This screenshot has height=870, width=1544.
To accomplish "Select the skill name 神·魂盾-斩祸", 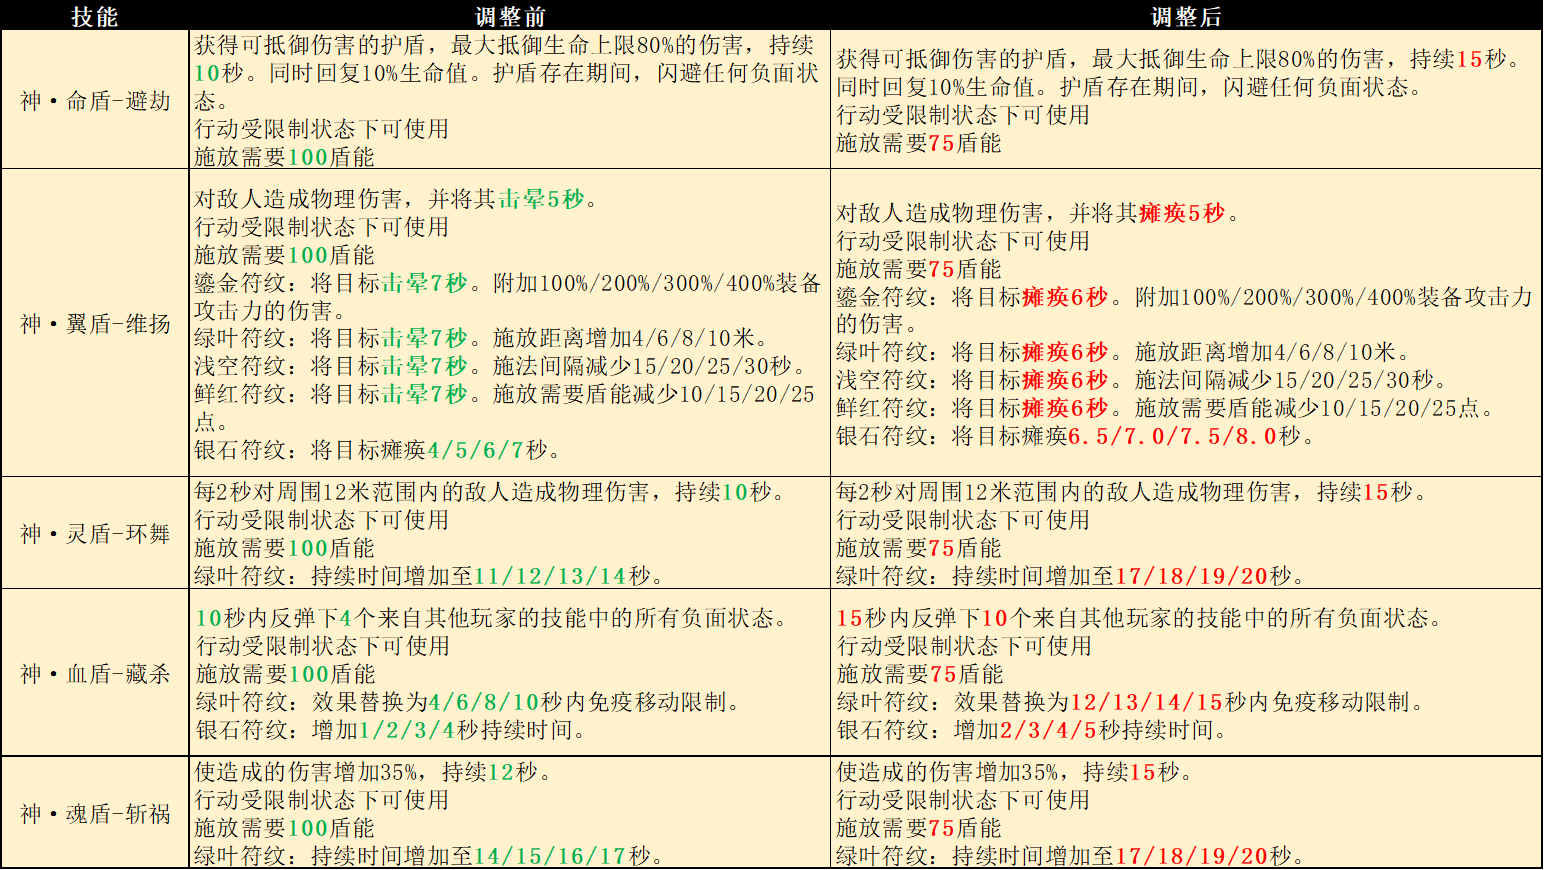I will 95,814.
